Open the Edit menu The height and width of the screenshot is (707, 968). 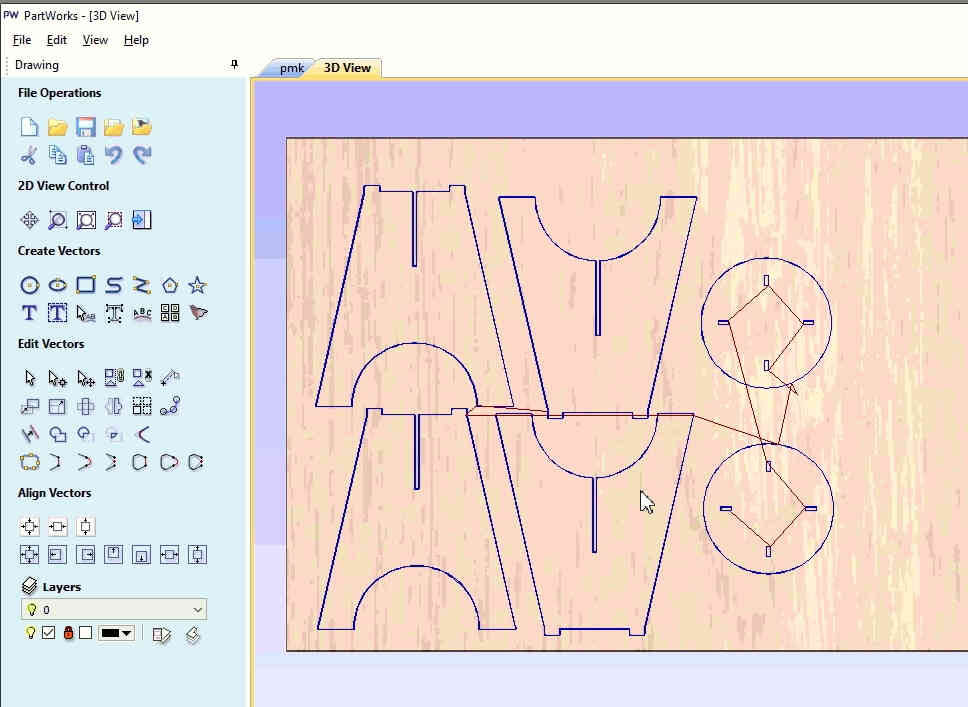(57, 40)
